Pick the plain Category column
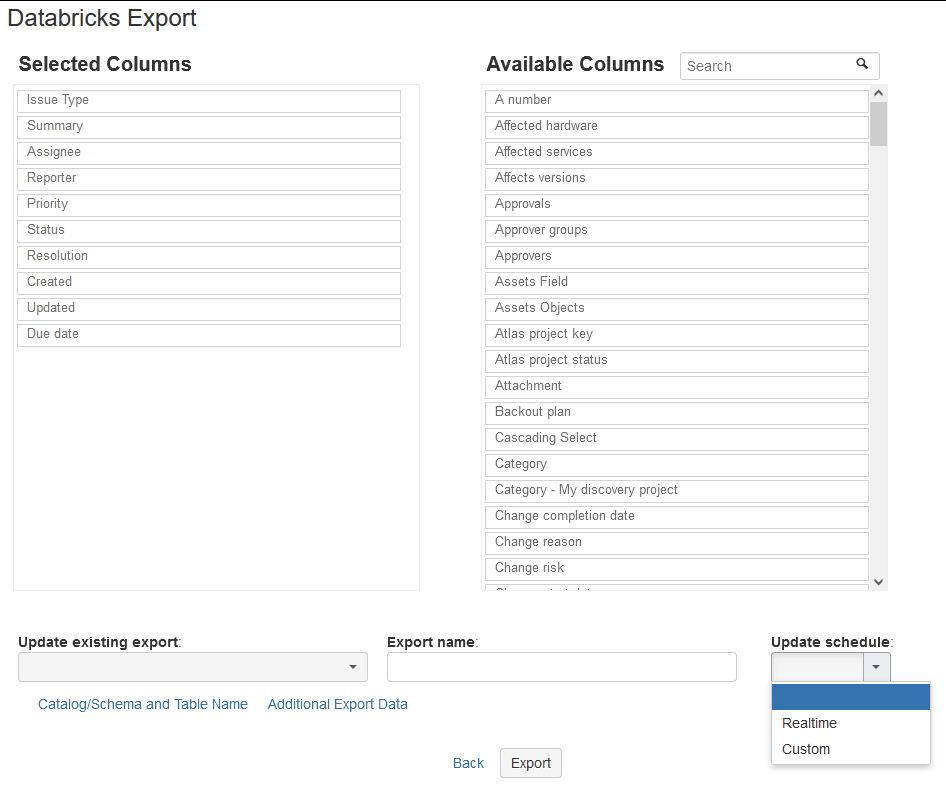Image resolution: width=946 pixels, height=795 pixels. coord(677,465)
